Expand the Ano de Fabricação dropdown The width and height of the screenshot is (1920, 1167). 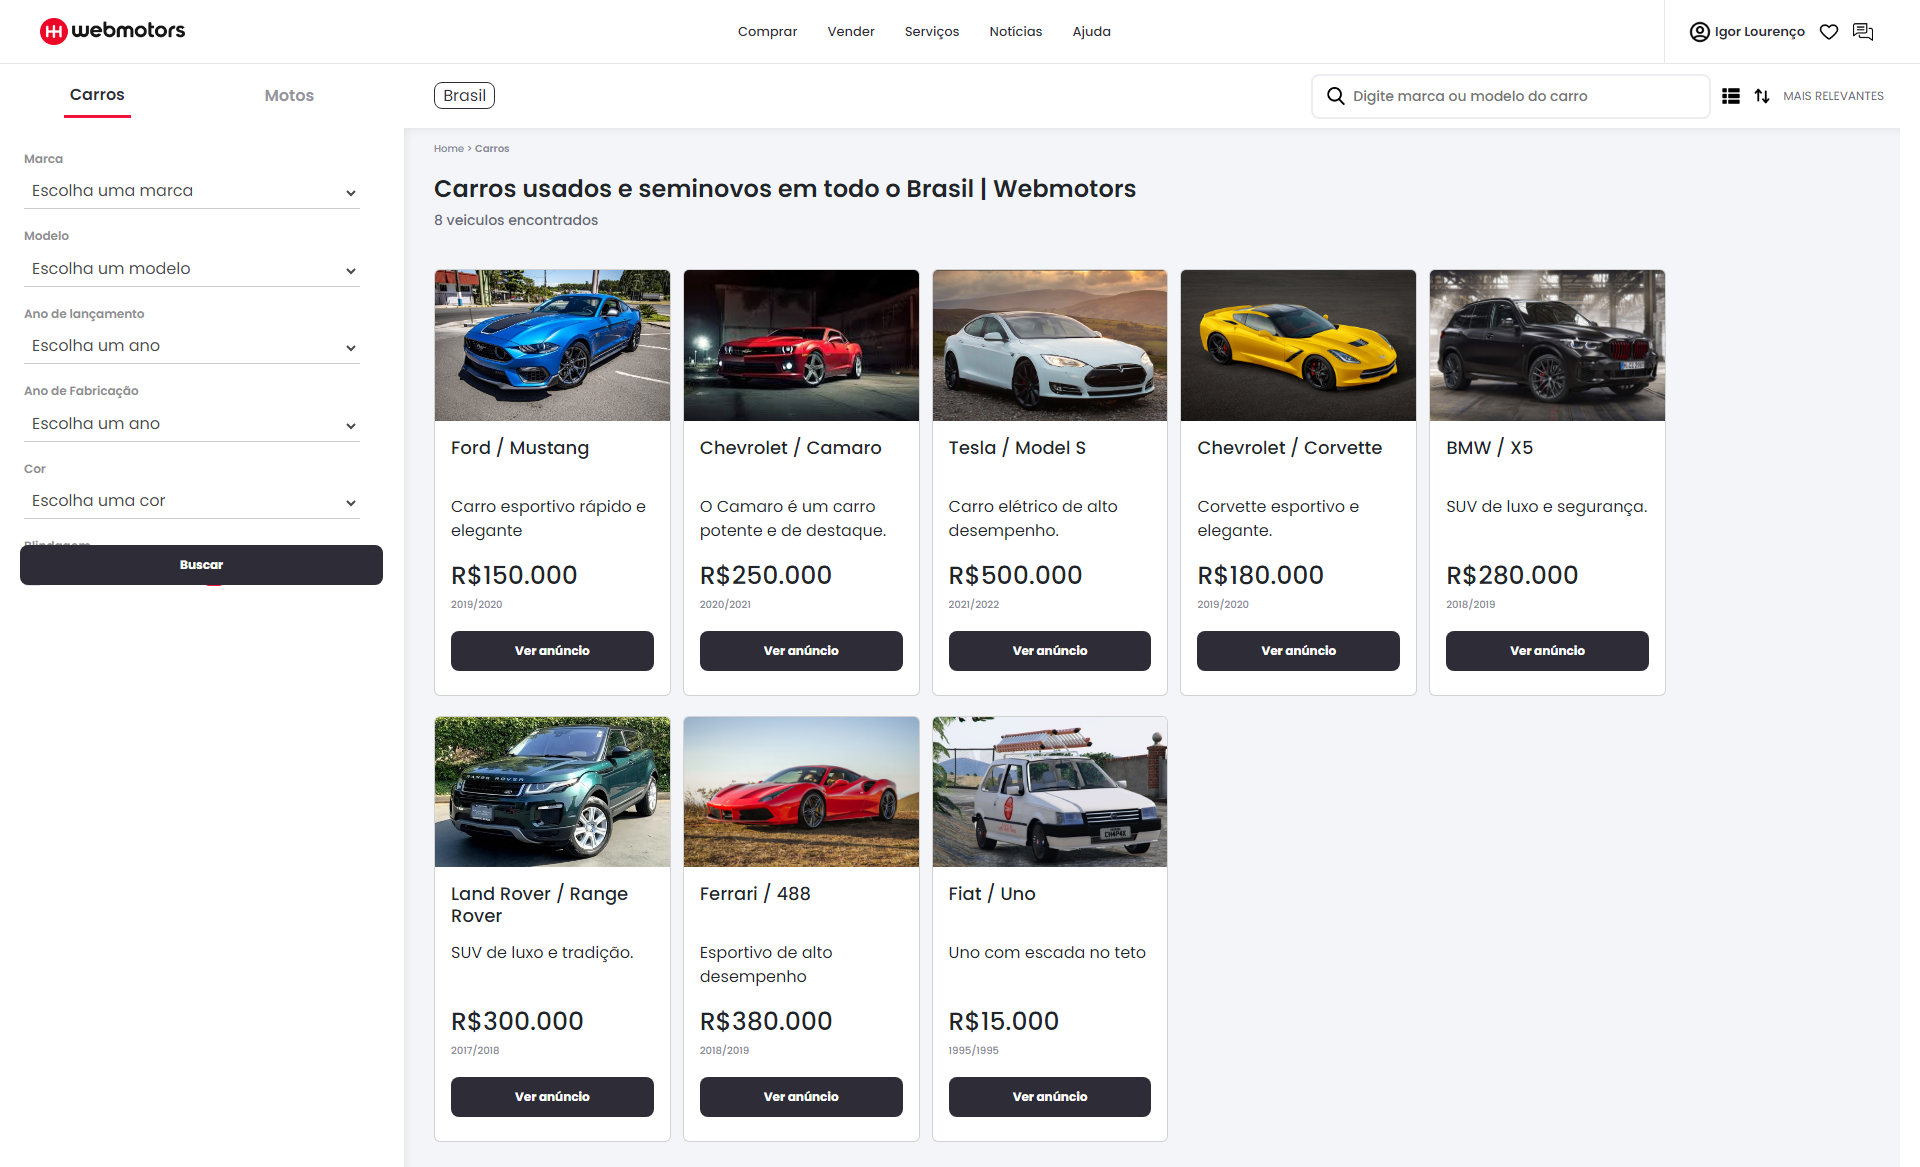point(192,424)
